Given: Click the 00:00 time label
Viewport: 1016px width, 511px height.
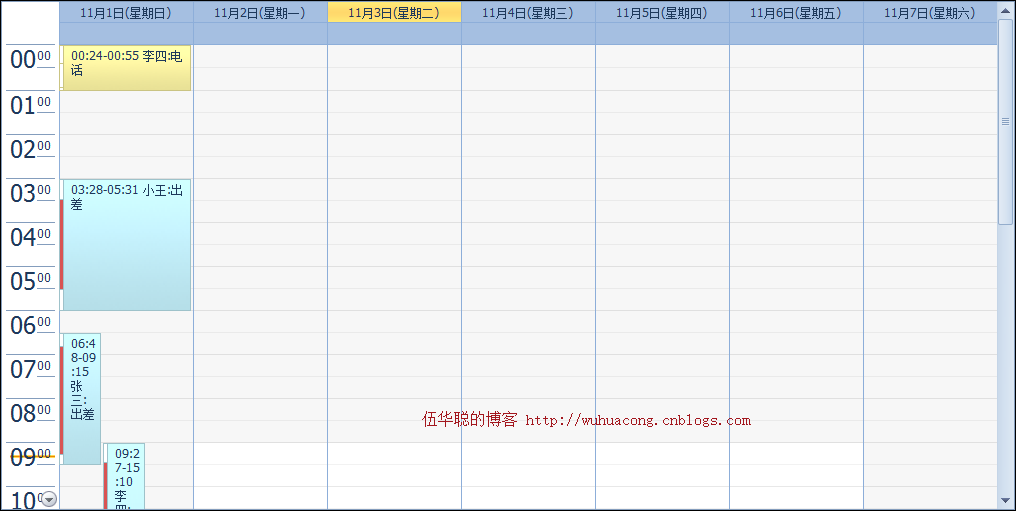Looking at the screenshot, I should (30, 60).
